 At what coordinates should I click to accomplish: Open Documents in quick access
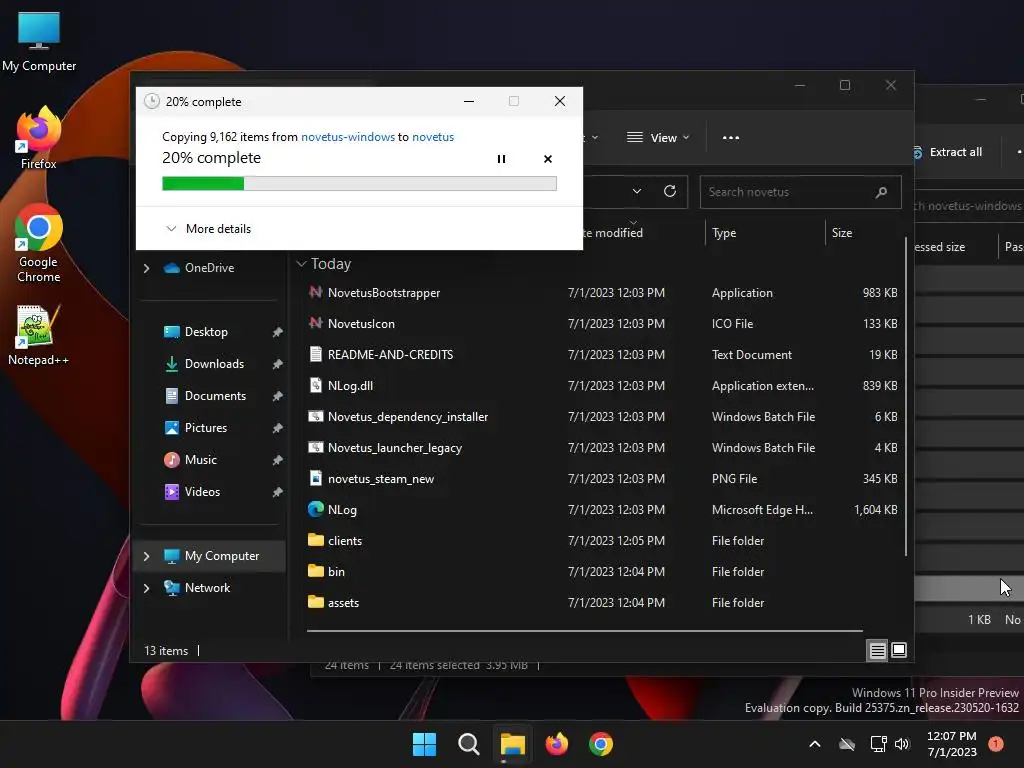coord(215,396)
